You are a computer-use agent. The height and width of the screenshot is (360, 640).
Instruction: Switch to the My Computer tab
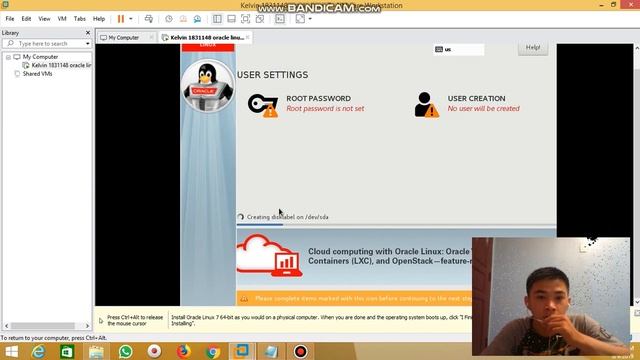[123, 38]
